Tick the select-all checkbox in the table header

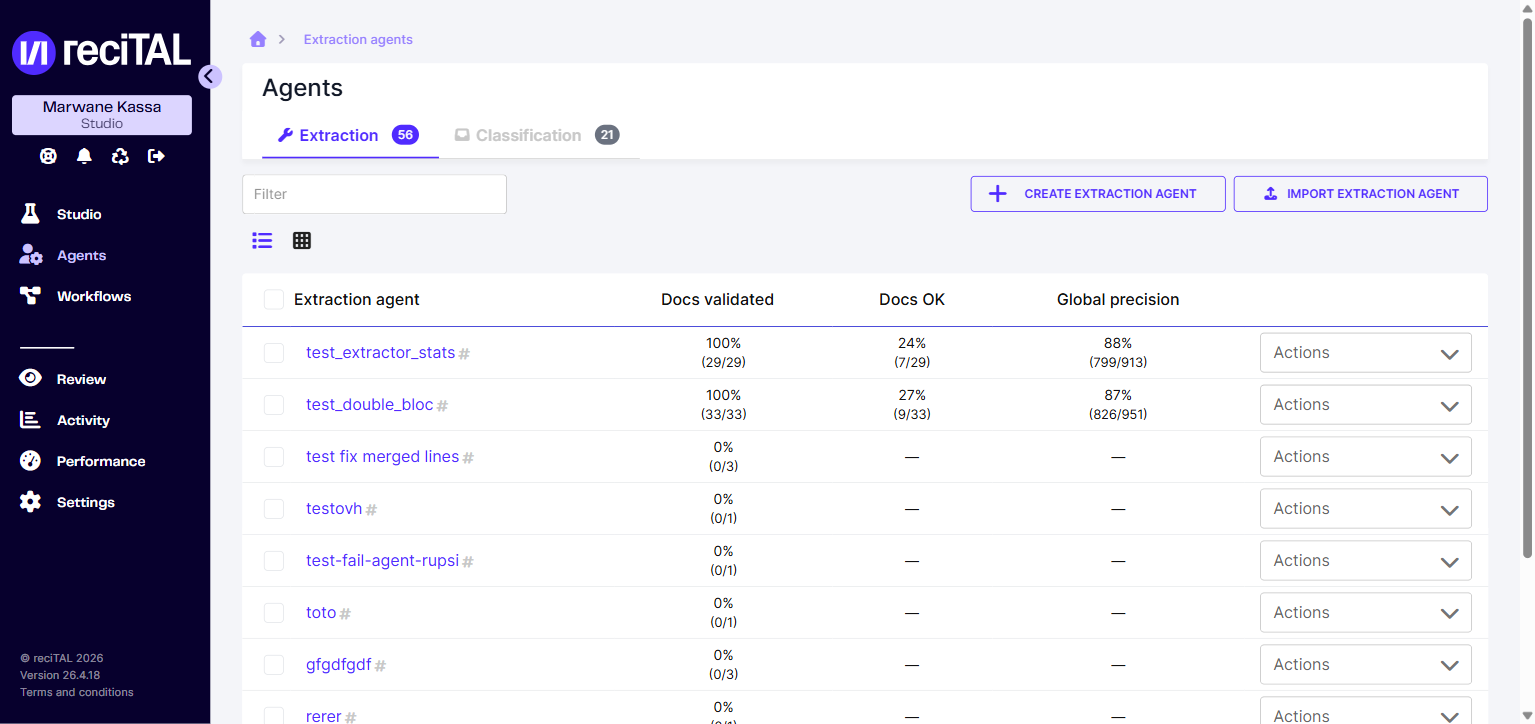[274, 300]
